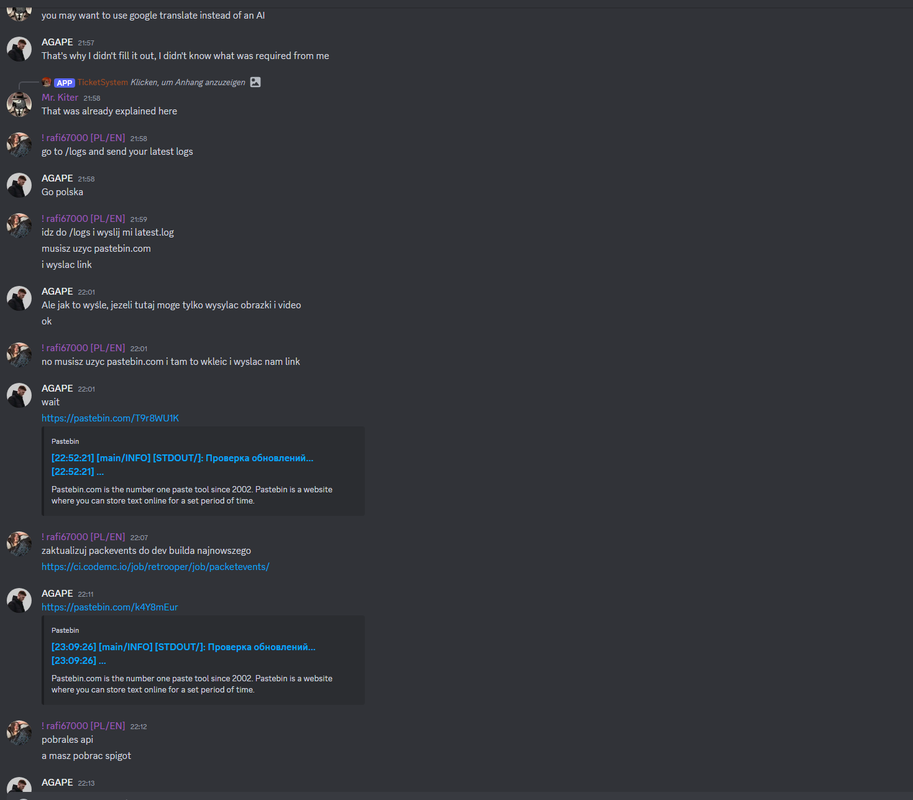The height and width of the screenshot is (800, 913).
Task: Click rafi67000's avatar at 21:58 message
Action: pyautogui.click(x=19, y=145)
